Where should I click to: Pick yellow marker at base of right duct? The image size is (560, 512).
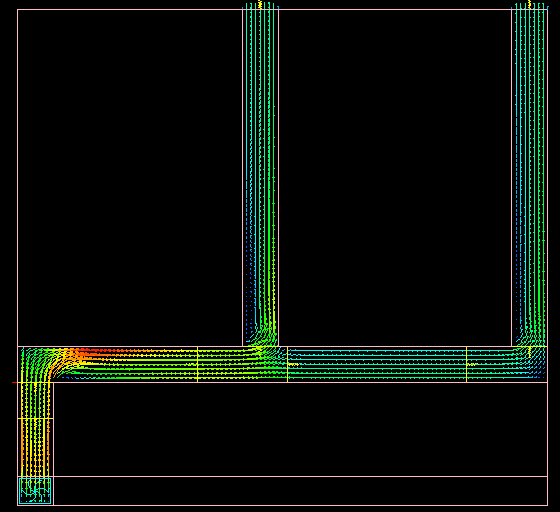[x=529, y=352]
